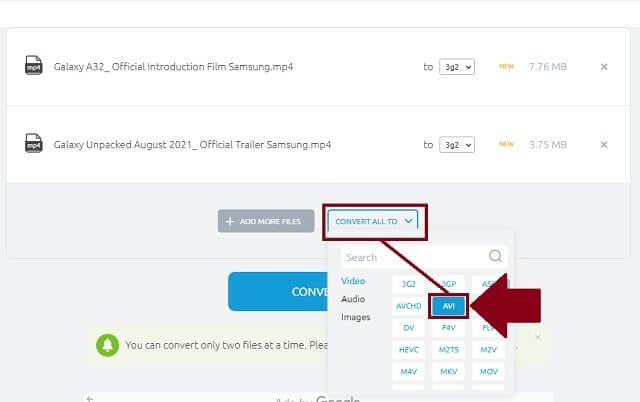Click the big blue Convert button

click(278, 291)
